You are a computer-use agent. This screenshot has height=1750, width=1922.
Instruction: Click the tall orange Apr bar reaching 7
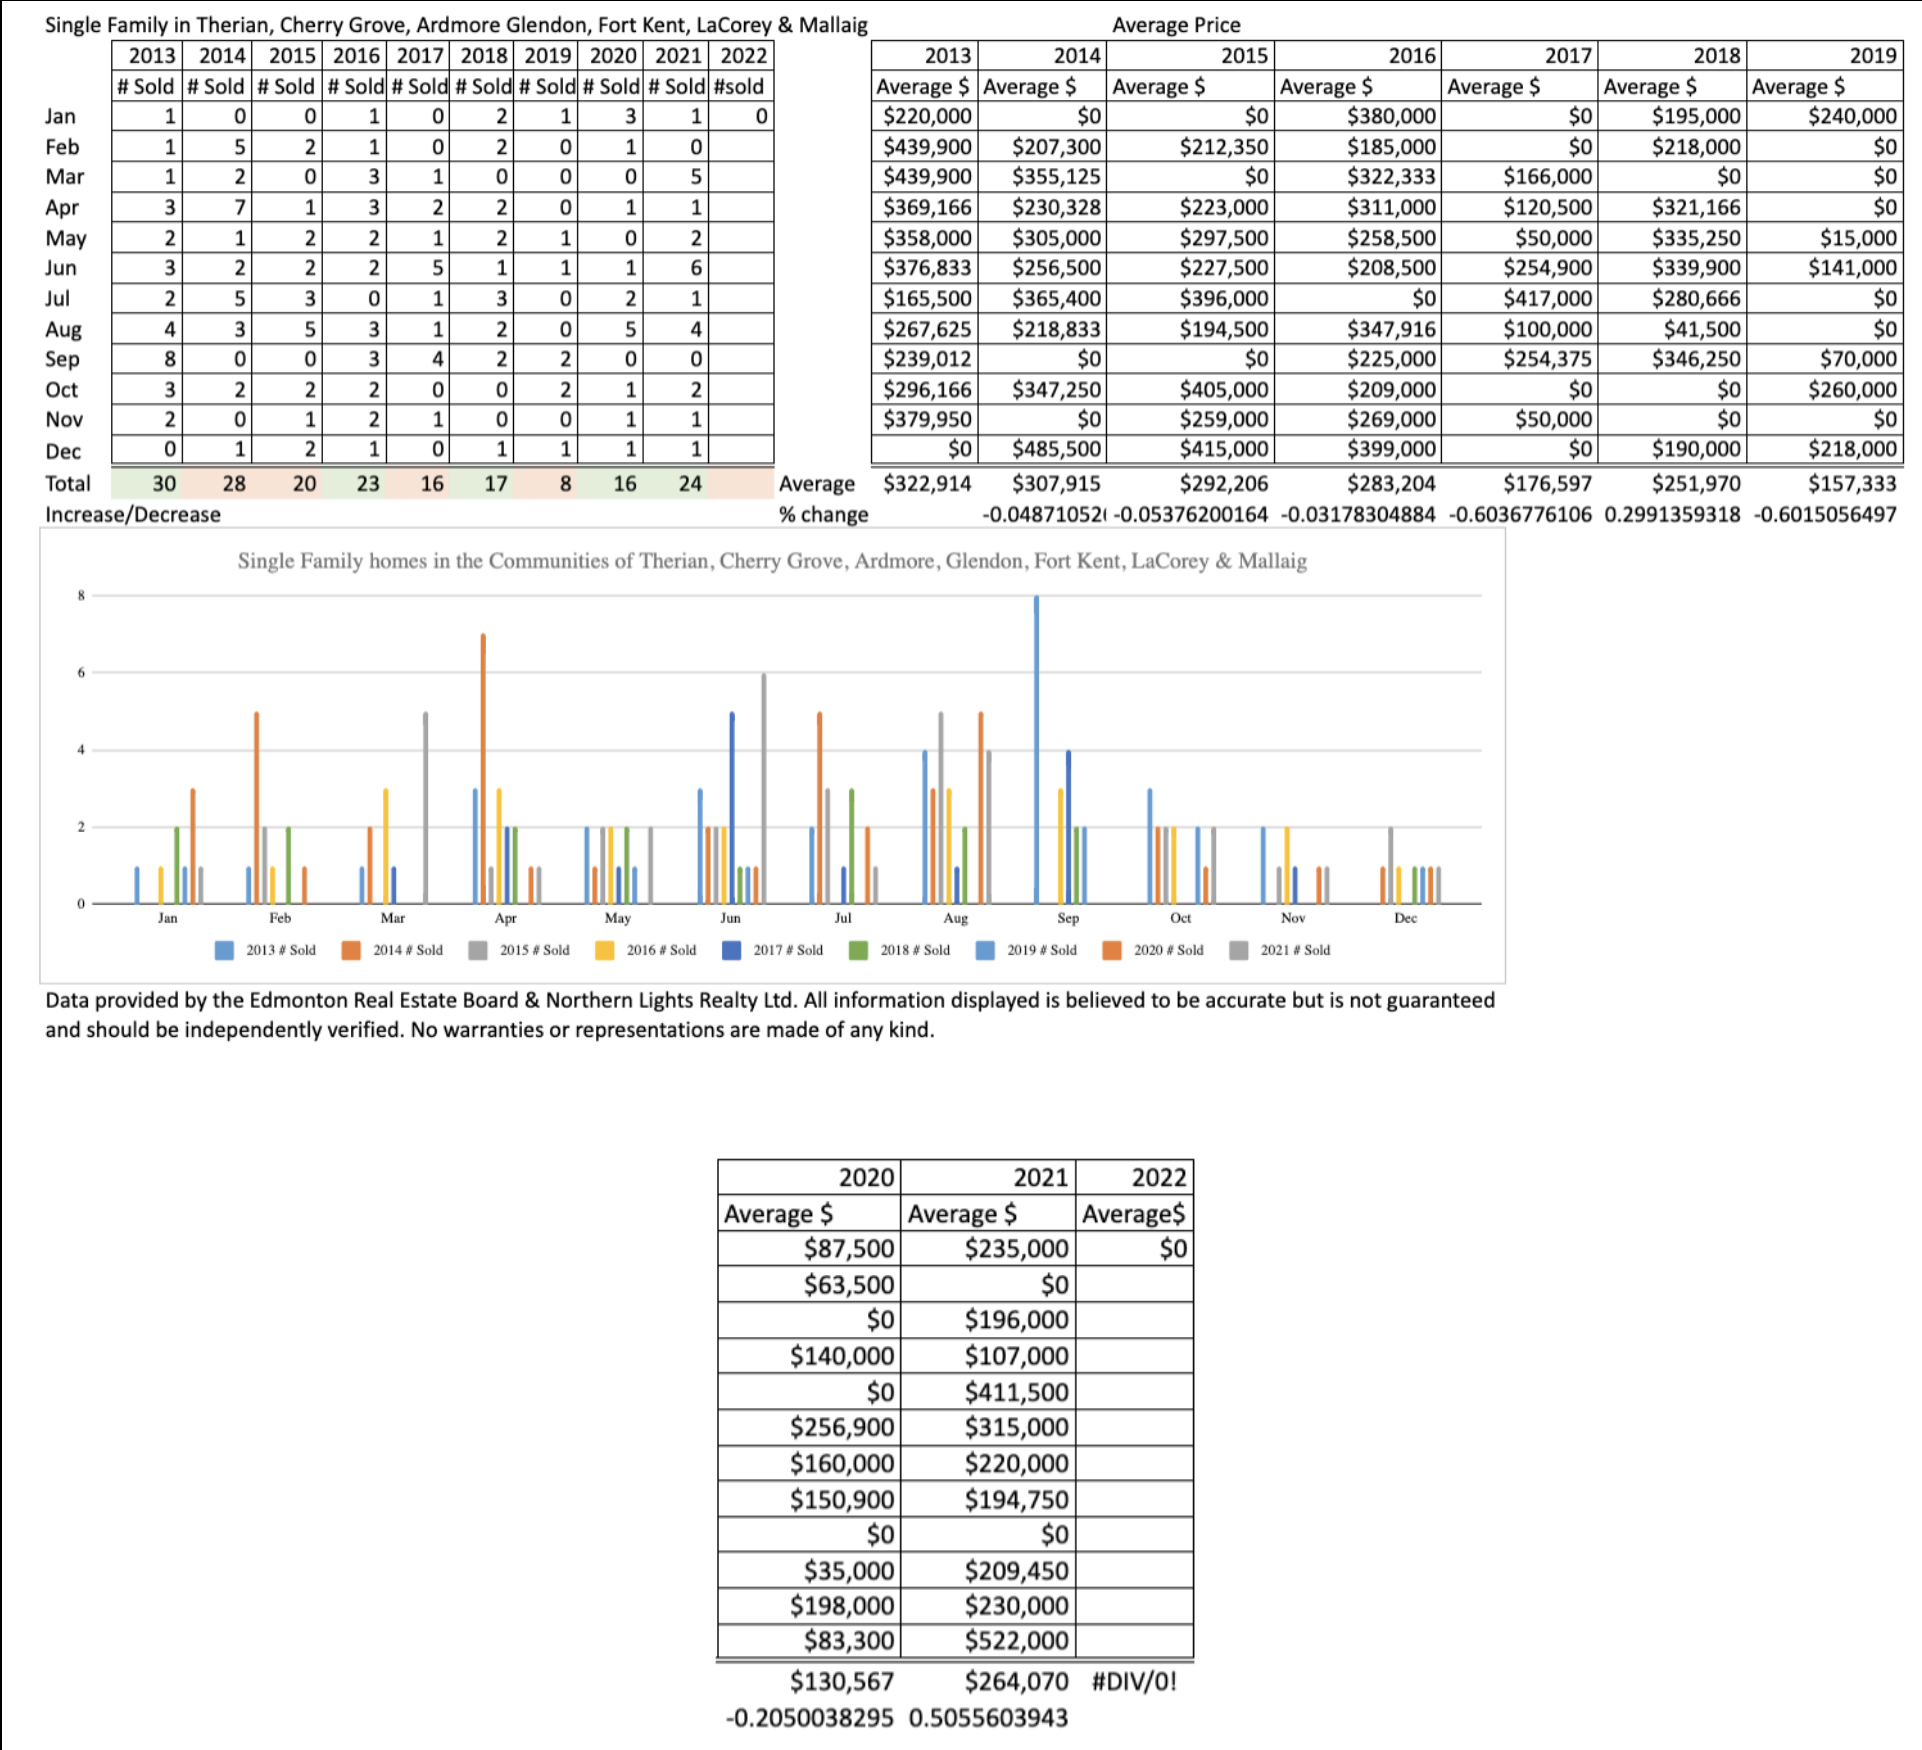pyautogui.click(x=483, y=769)
